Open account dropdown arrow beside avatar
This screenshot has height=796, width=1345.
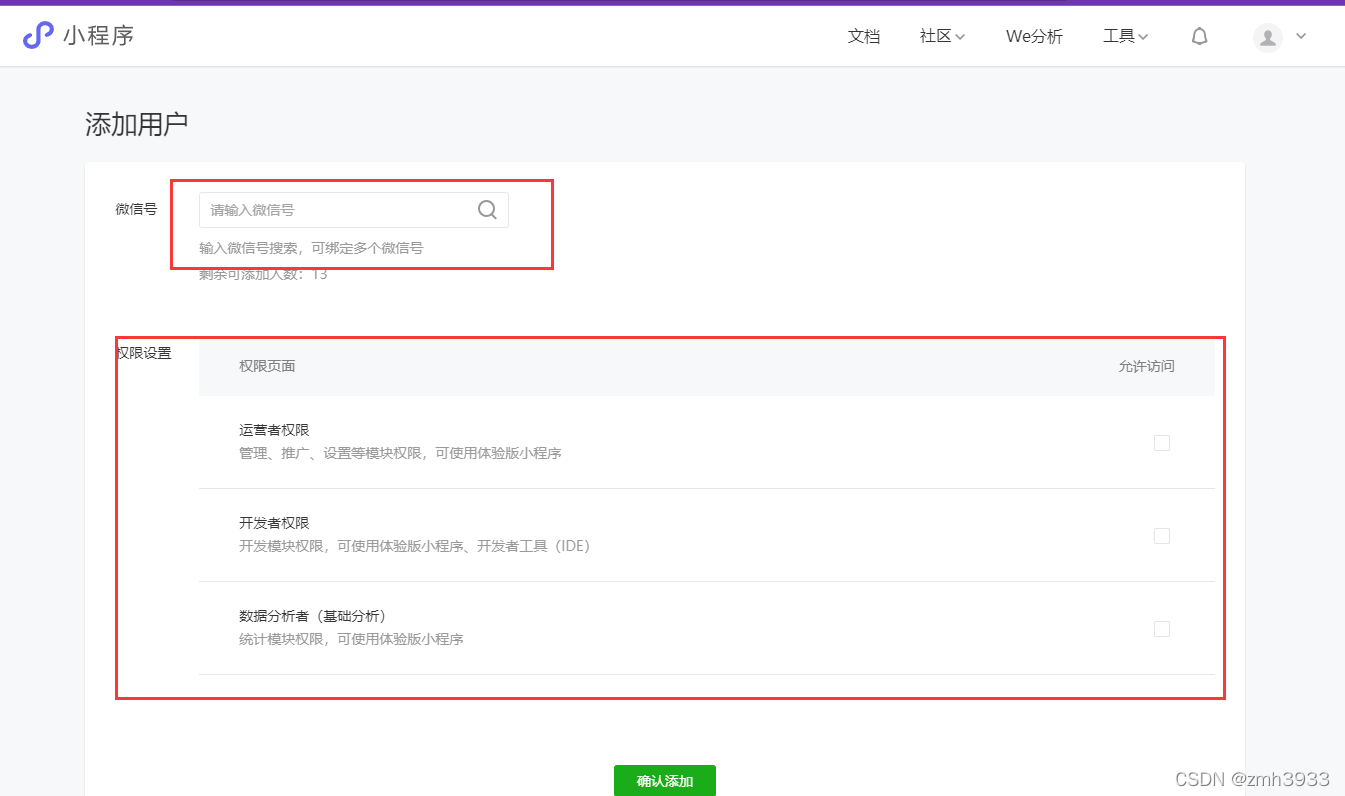coord(1301,36)
